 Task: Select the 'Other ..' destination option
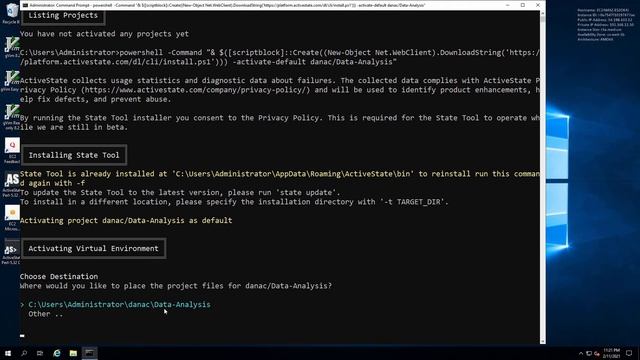(46, 314)
